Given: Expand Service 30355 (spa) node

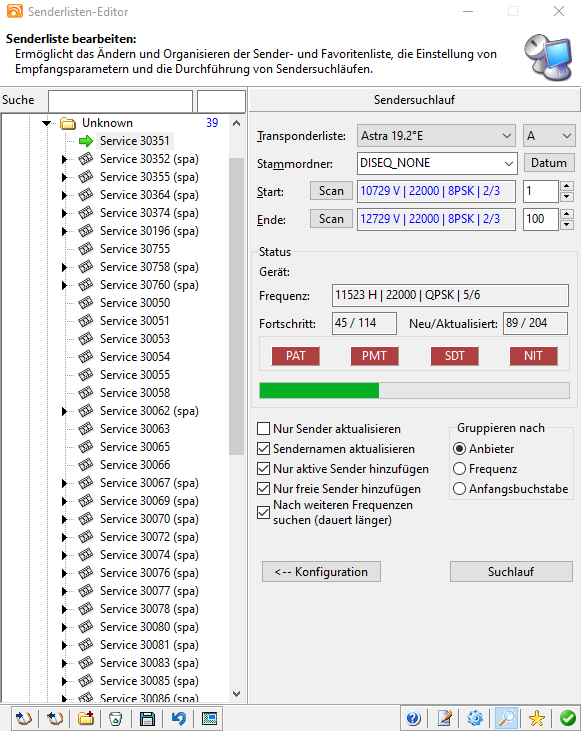Looking at the screenshot, I should [64, 177].
